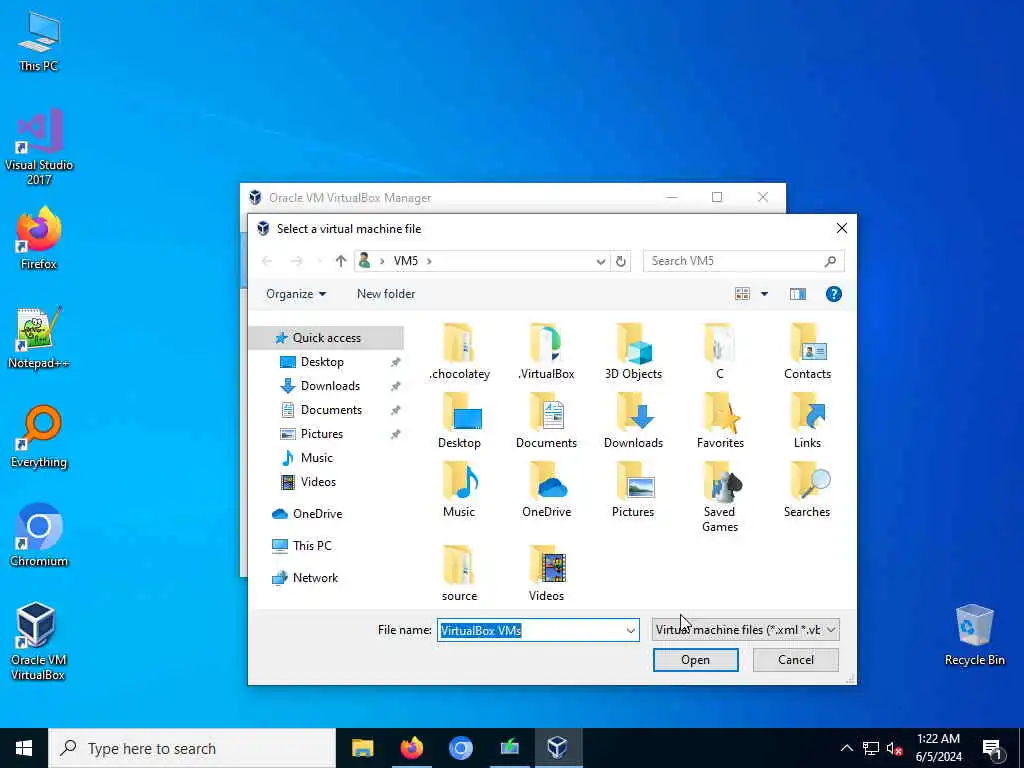Screen dimensions: 1024x768
Task: Close the Select a virtual machine file dialog
Action: [841, 228]
